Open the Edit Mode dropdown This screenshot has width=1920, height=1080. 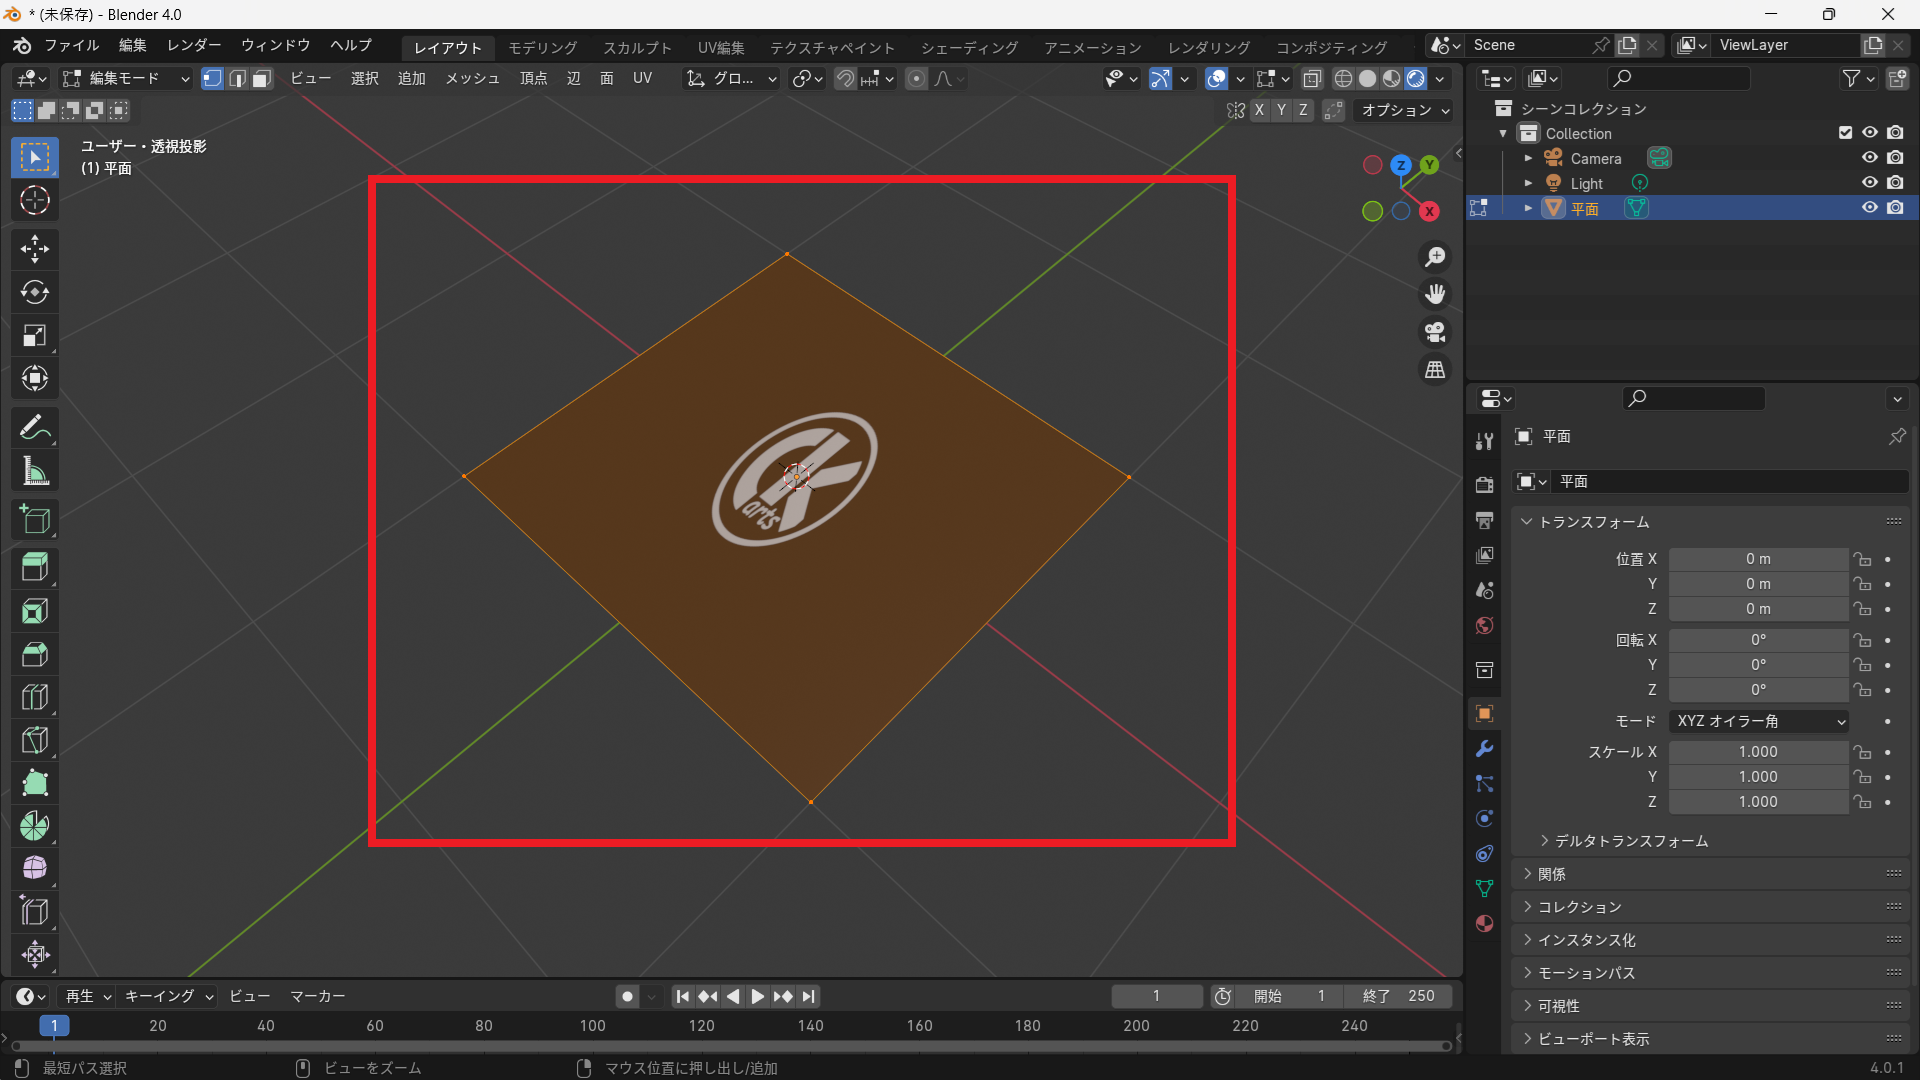(x=126, y=79)
